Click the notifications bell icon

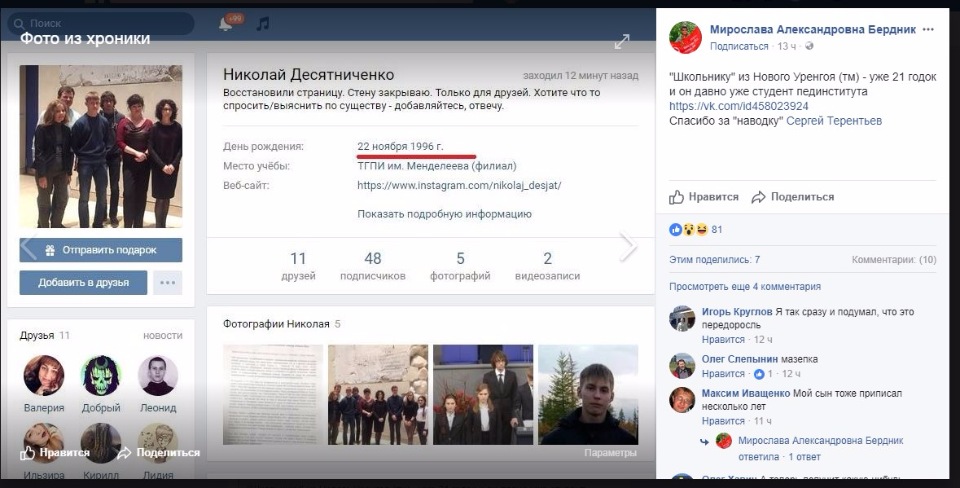[x=226, y=23]
